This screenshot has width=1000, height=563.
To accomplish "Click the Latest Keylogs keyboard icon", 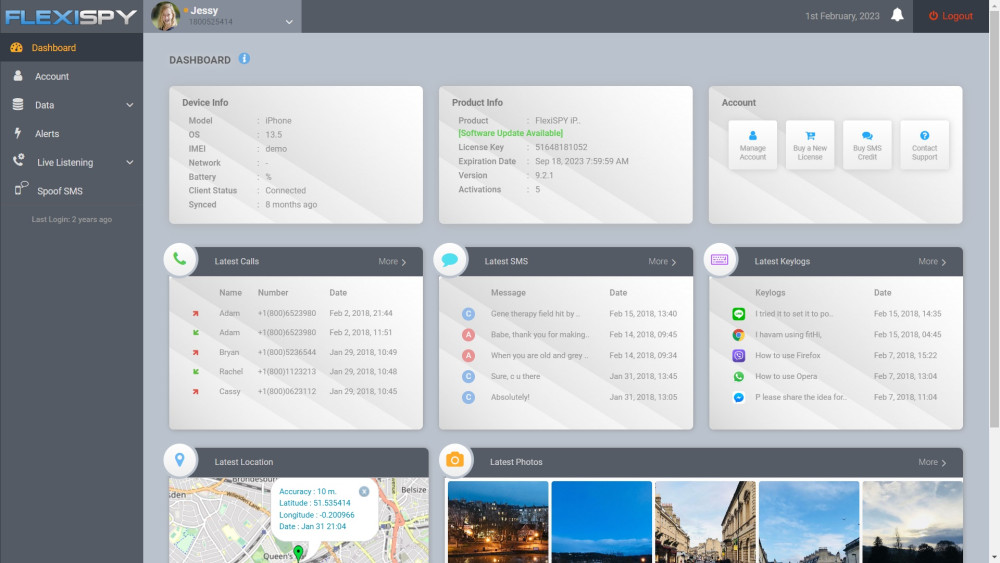I will (719, 260).
